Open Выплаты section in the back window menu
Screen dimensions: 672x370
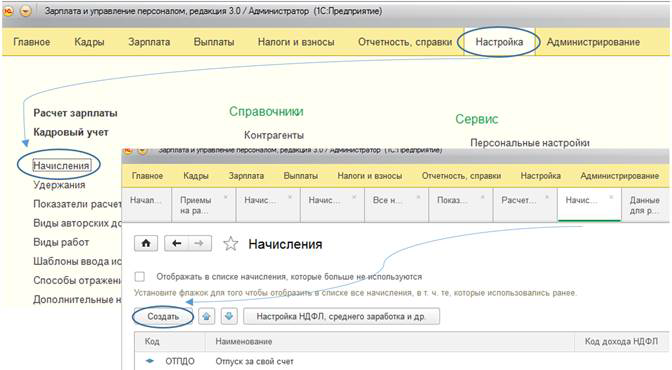coord(214,42)
